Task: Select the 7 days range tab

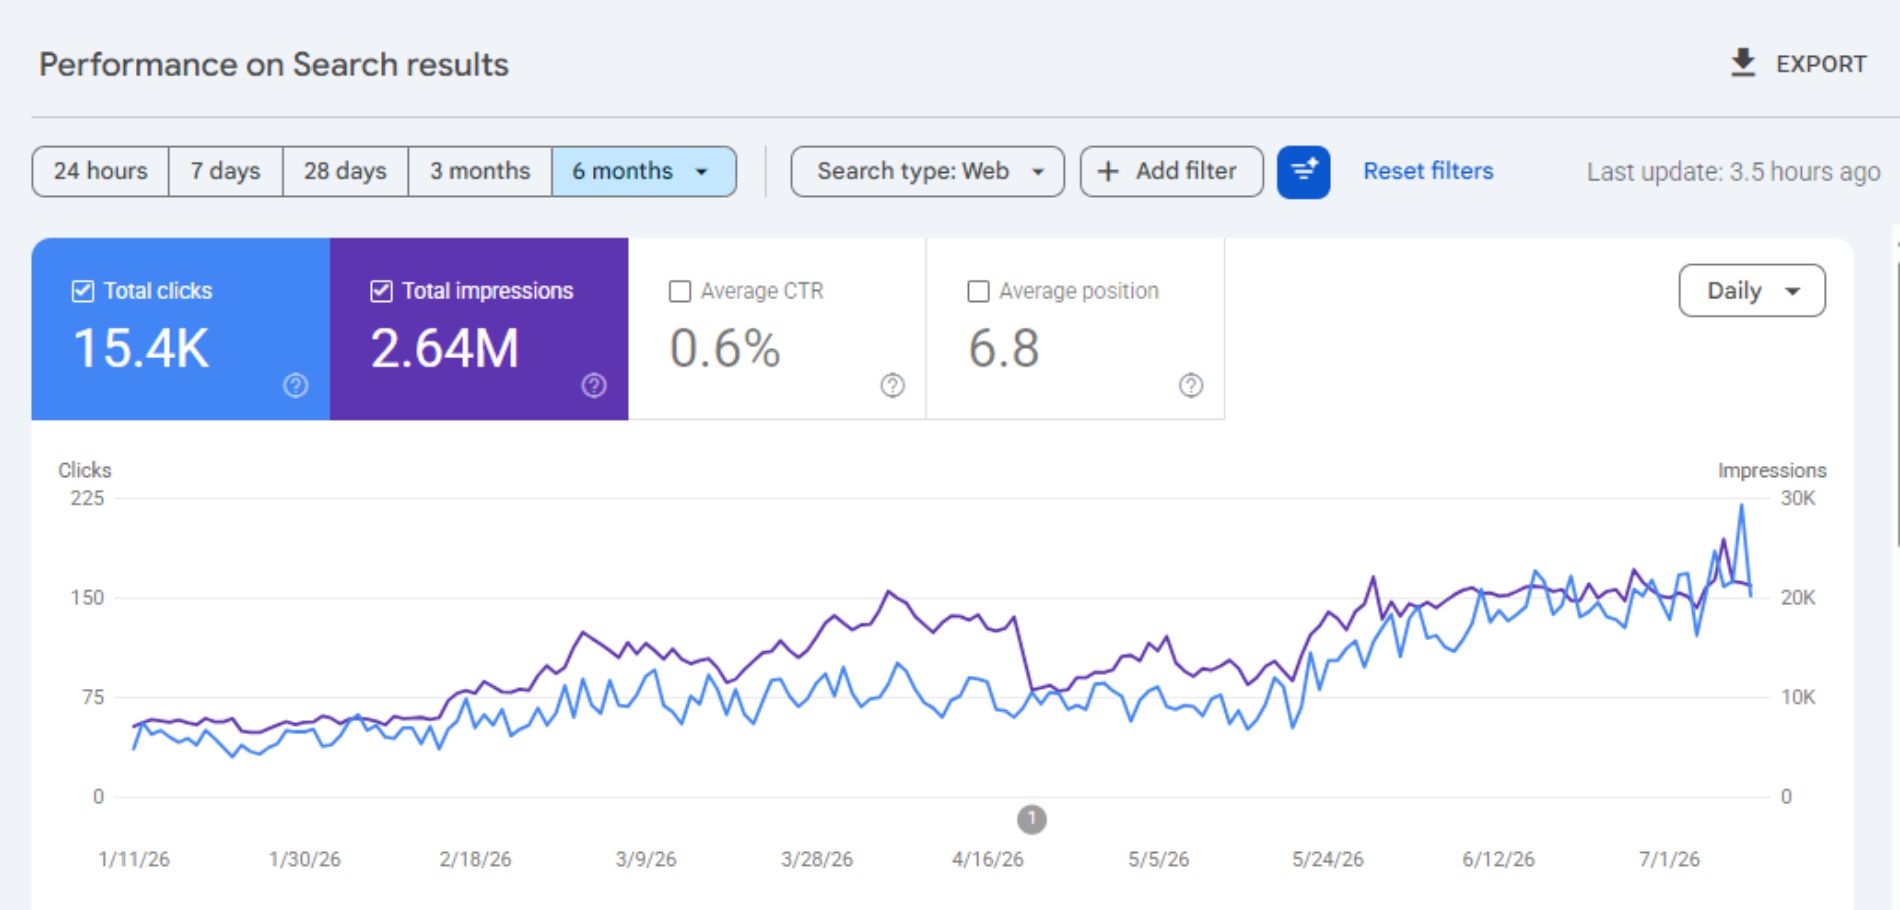Action: tap(225, 172)
